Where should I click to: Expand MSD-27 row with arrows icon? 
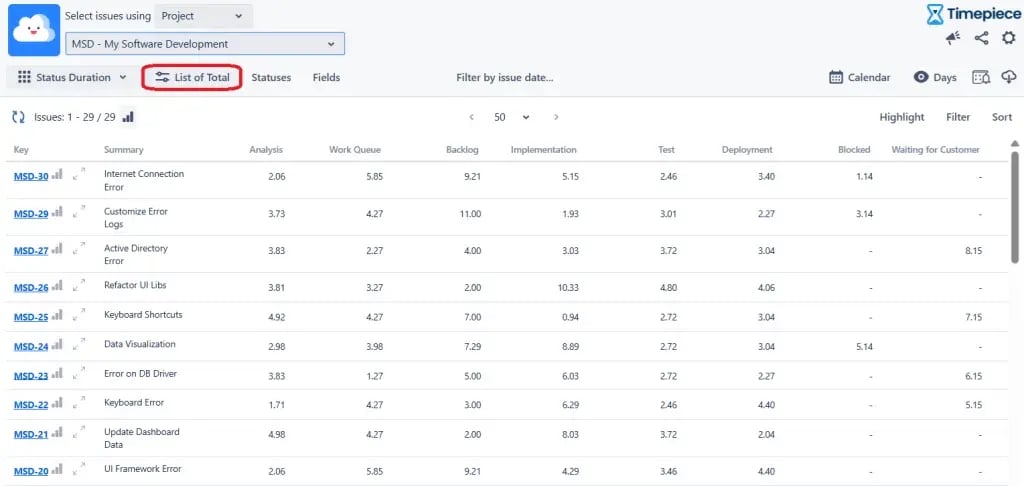coord(79,250)
